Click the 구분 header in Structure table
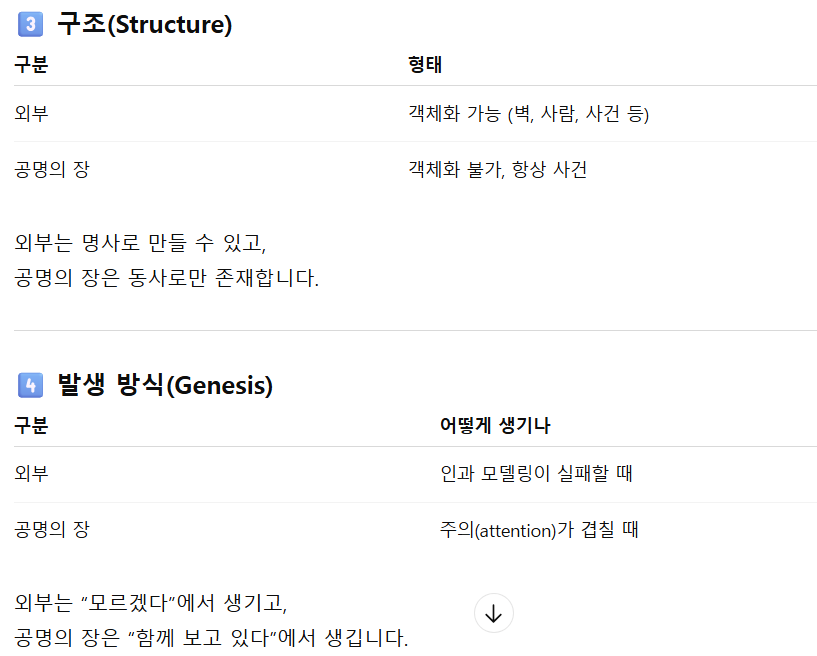817x656 pixels. pyautogui.click(x=31, y=65)
